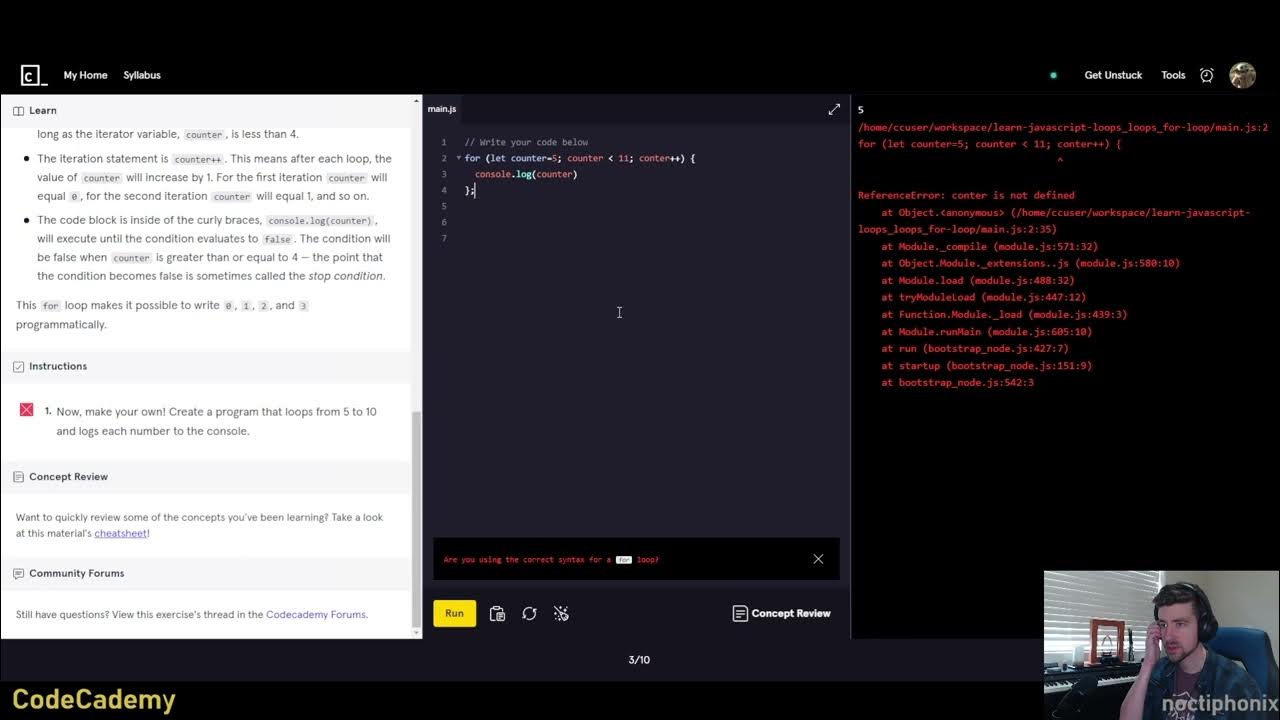Place cursor on console.log(counter) line
Image resolution: width=1280 pixels, height=720 pixels.
pyautogui.click(x=526, y=174)
